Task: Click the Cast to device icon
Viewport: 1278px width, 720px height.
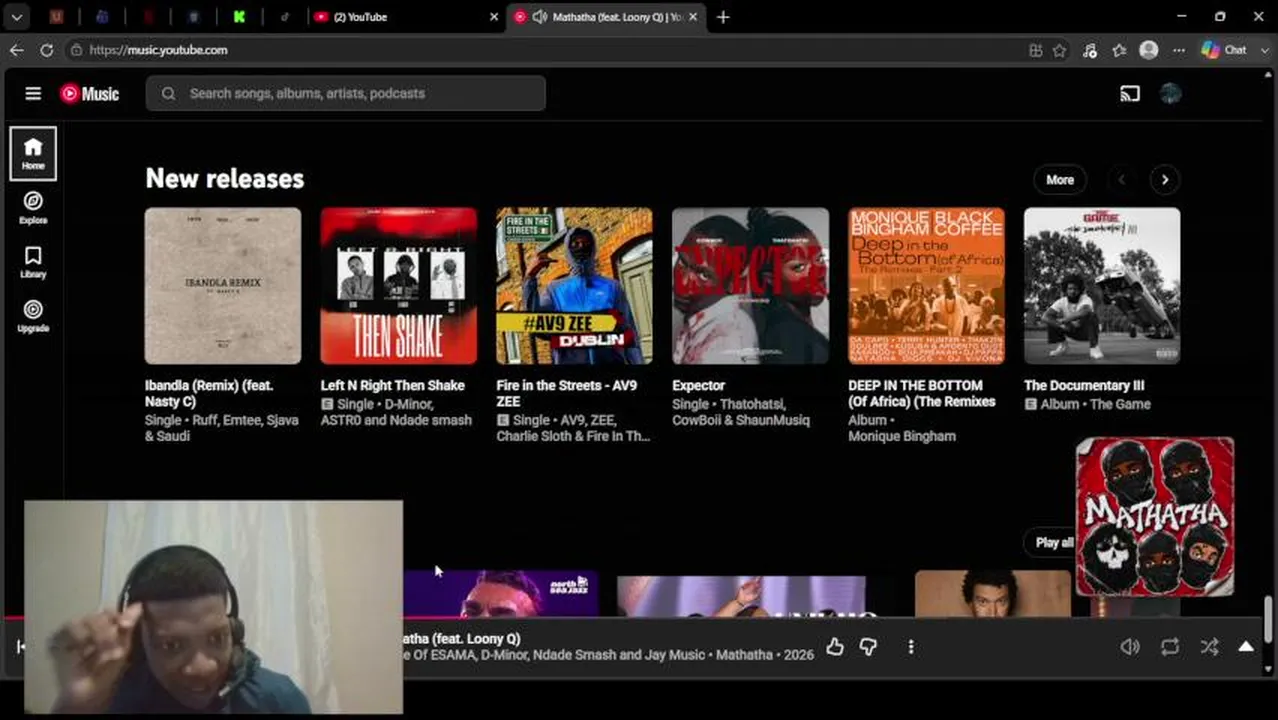Action: tap(1130, 94)
